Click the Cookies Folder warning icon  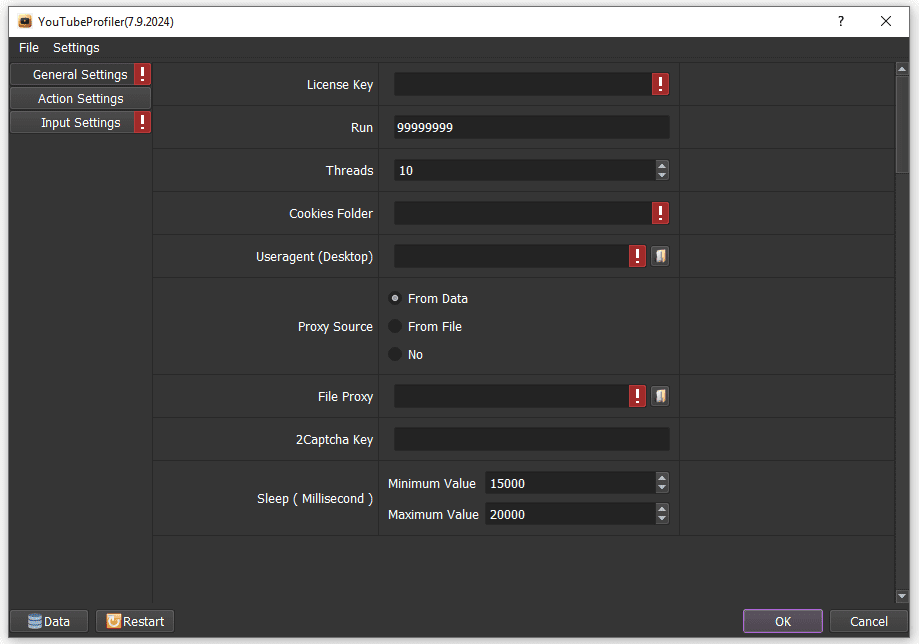point(660,213)
